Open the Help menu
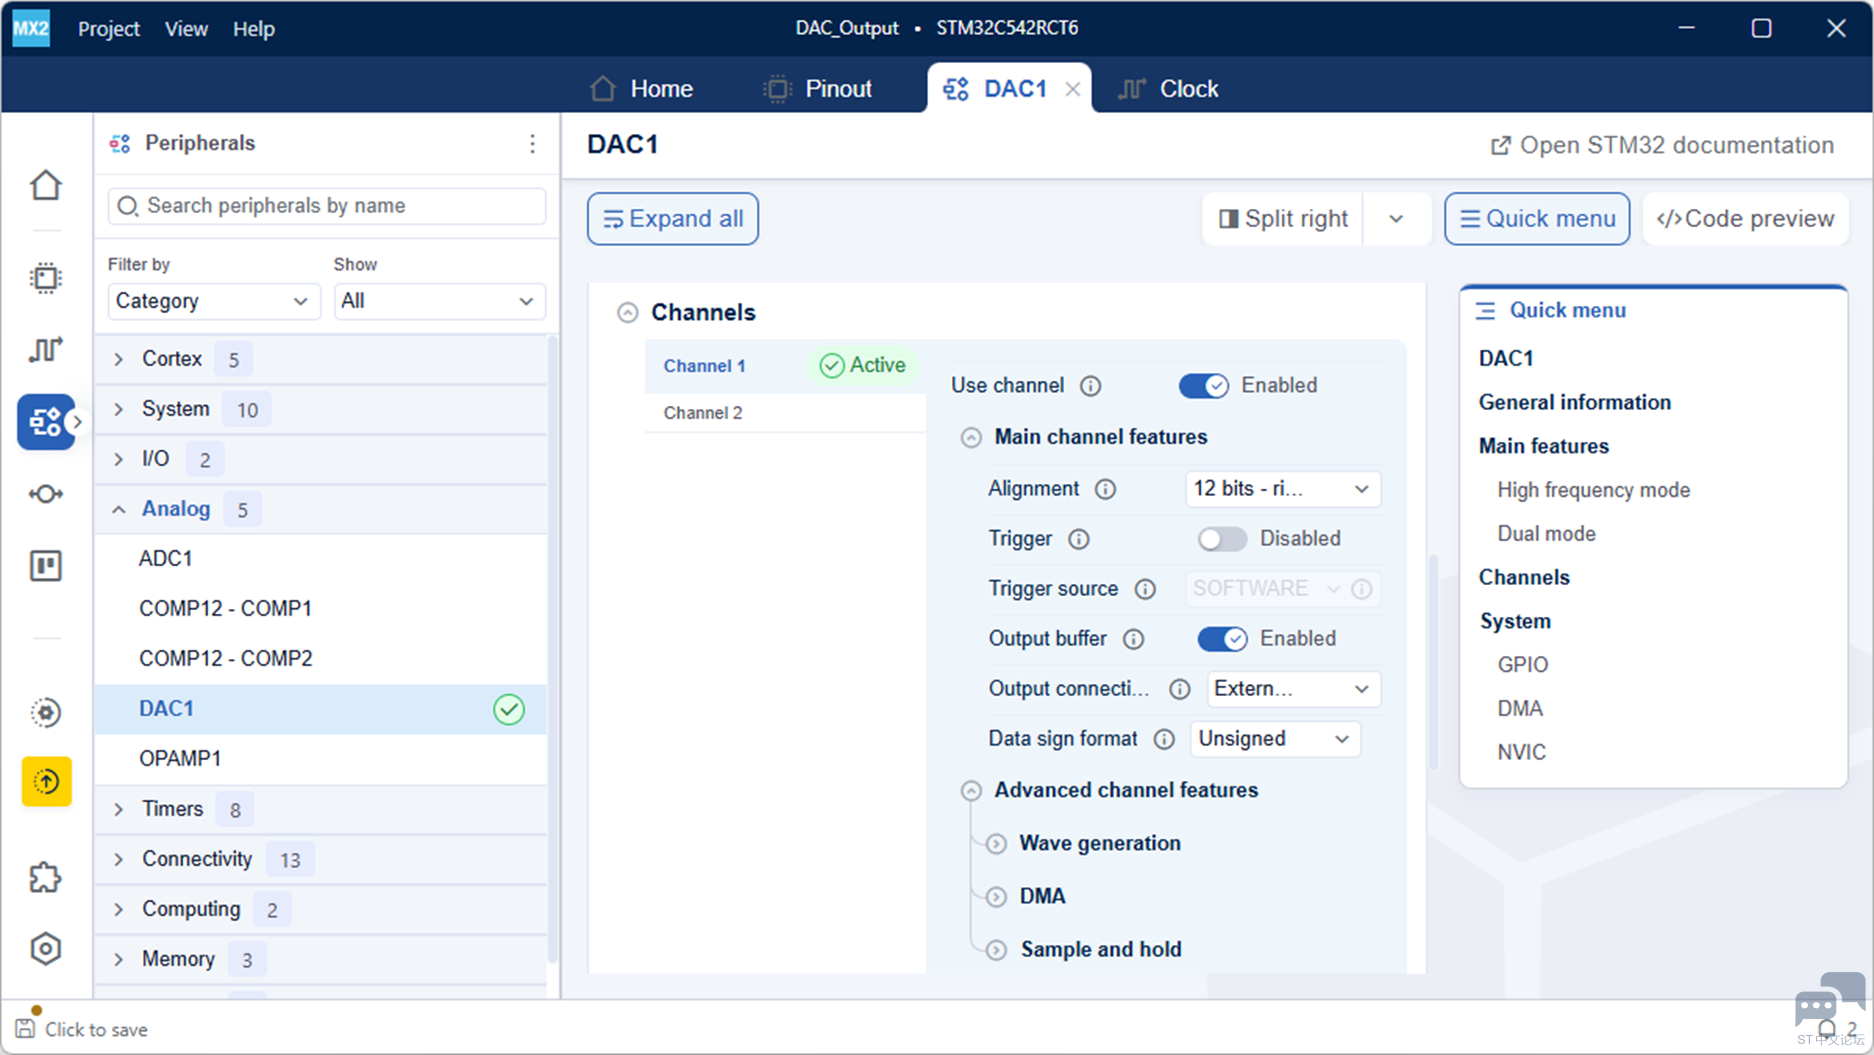 click(254, 29)
